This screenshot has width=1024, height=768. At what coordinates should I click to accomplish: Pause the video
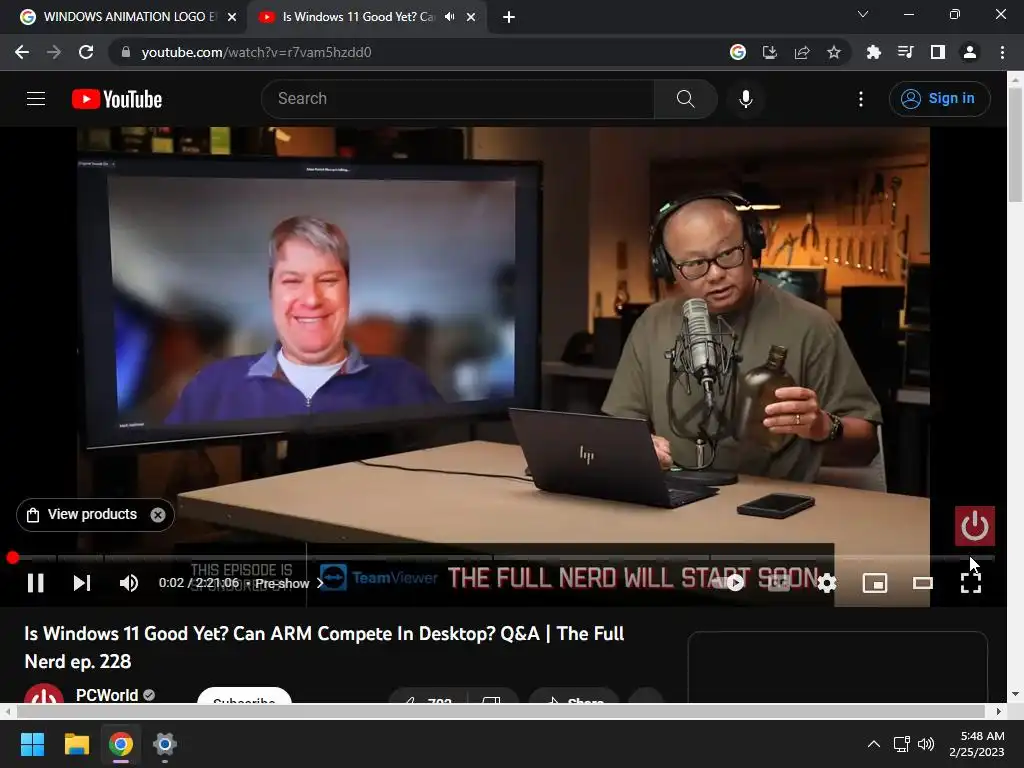36,583
